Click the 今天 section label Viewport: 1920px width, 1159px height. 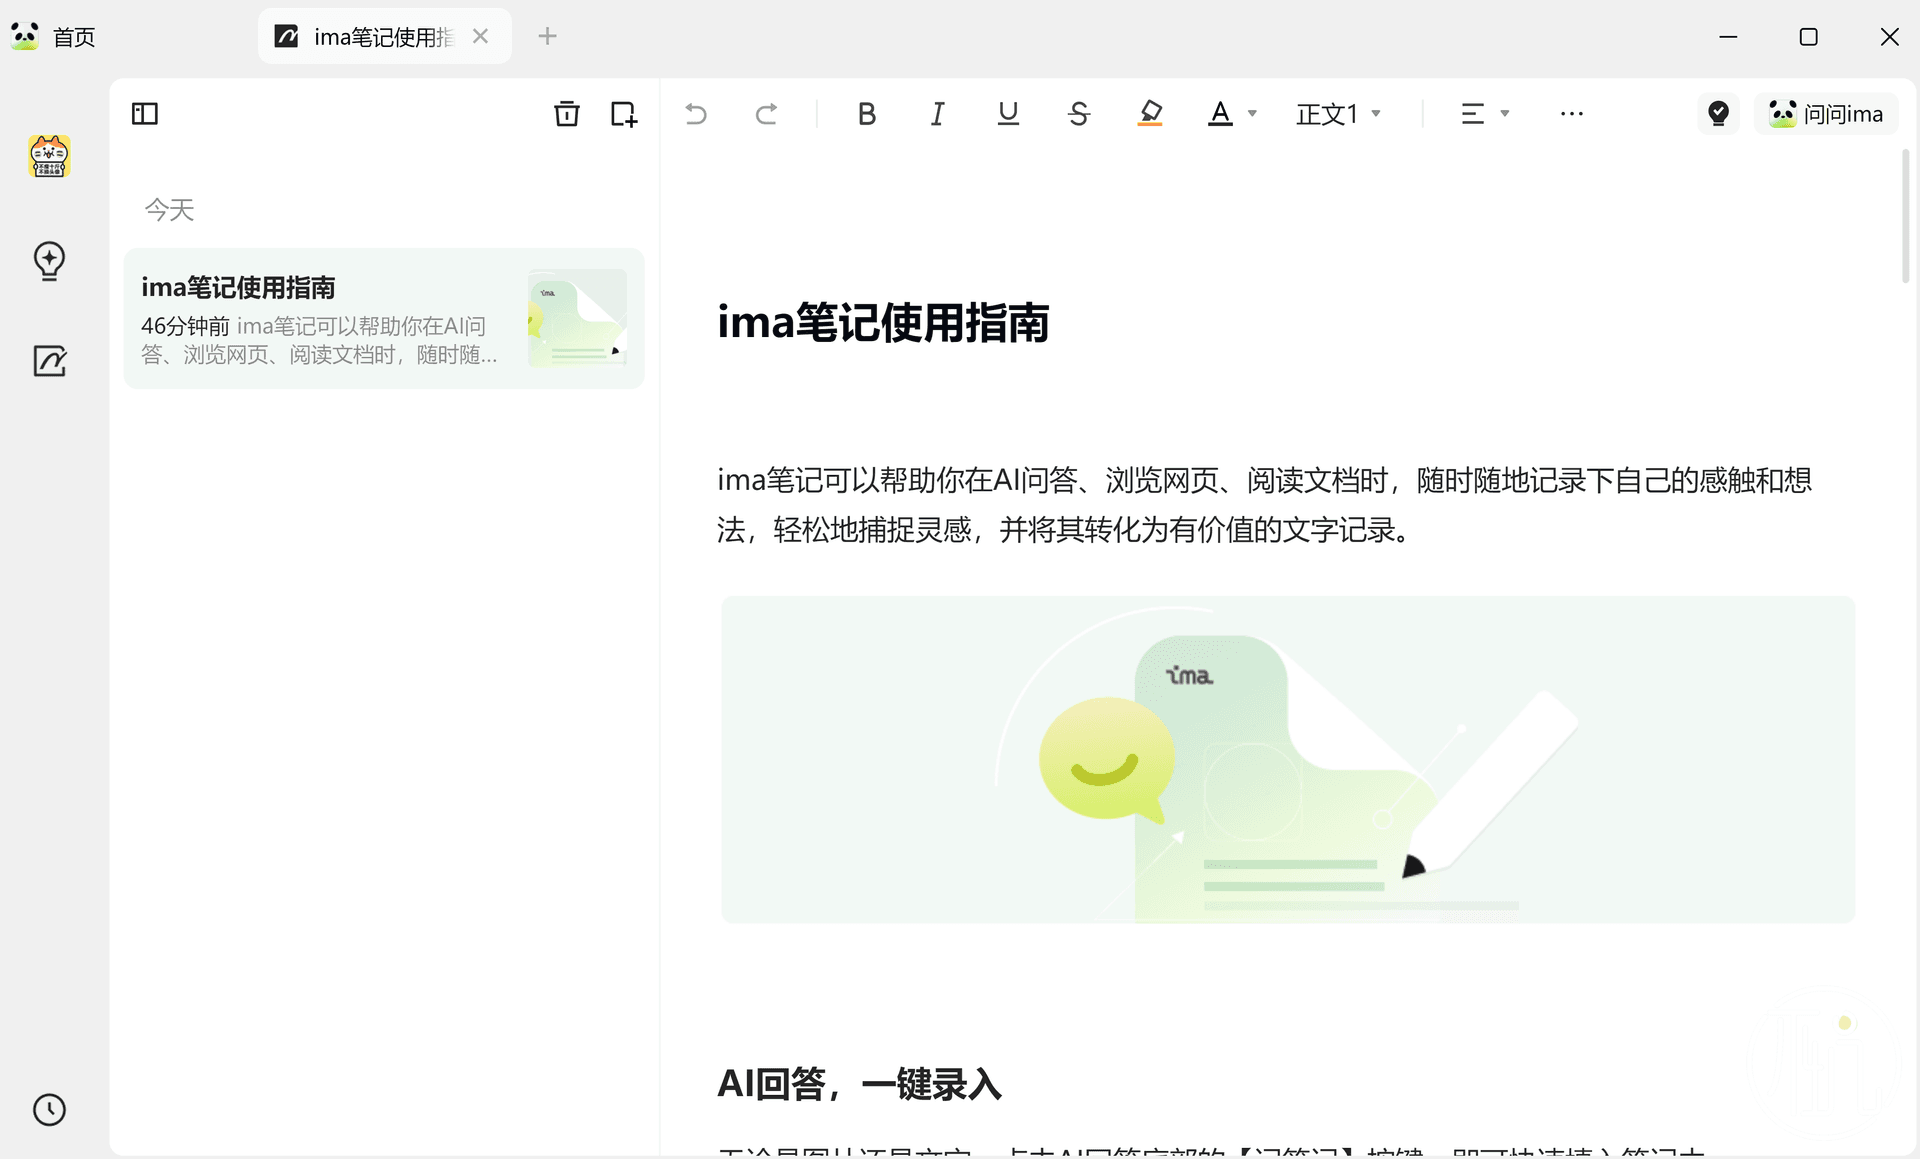point(169,210)
